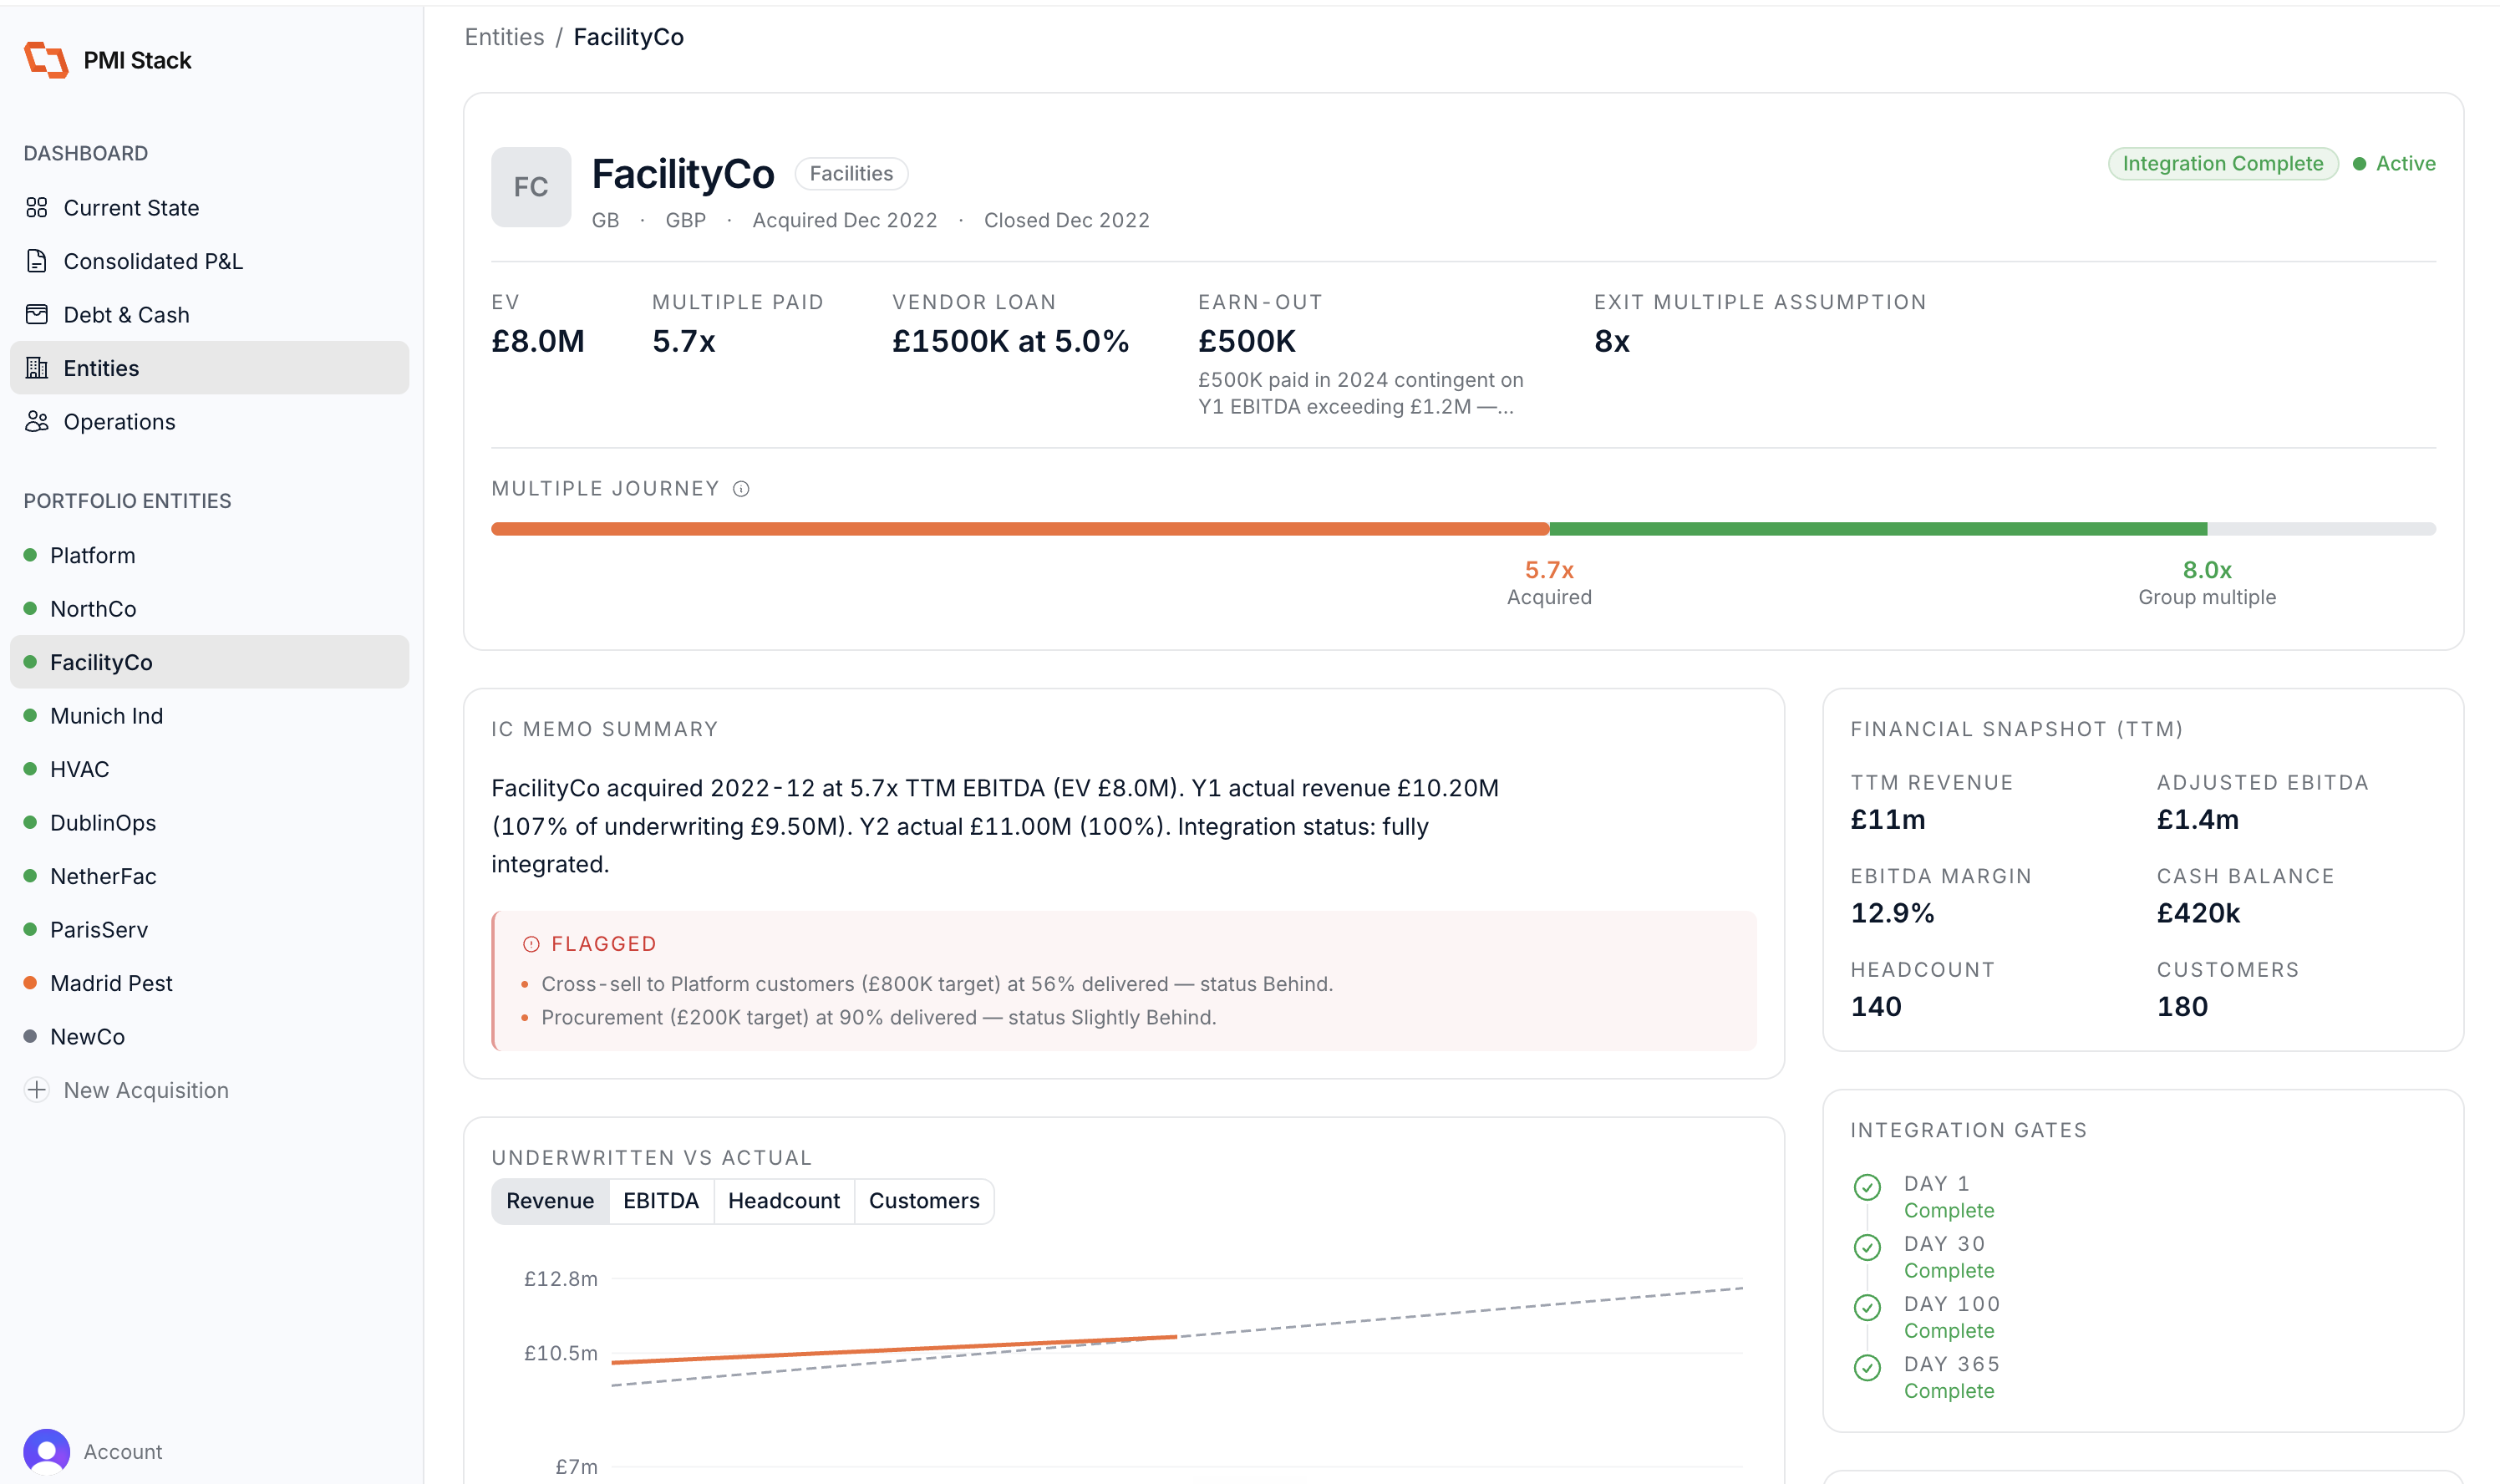The width and height of the screenshot is (2500, 1484).
Task: Click the New Acquisition plus icon
Action: pos(37,1089)
